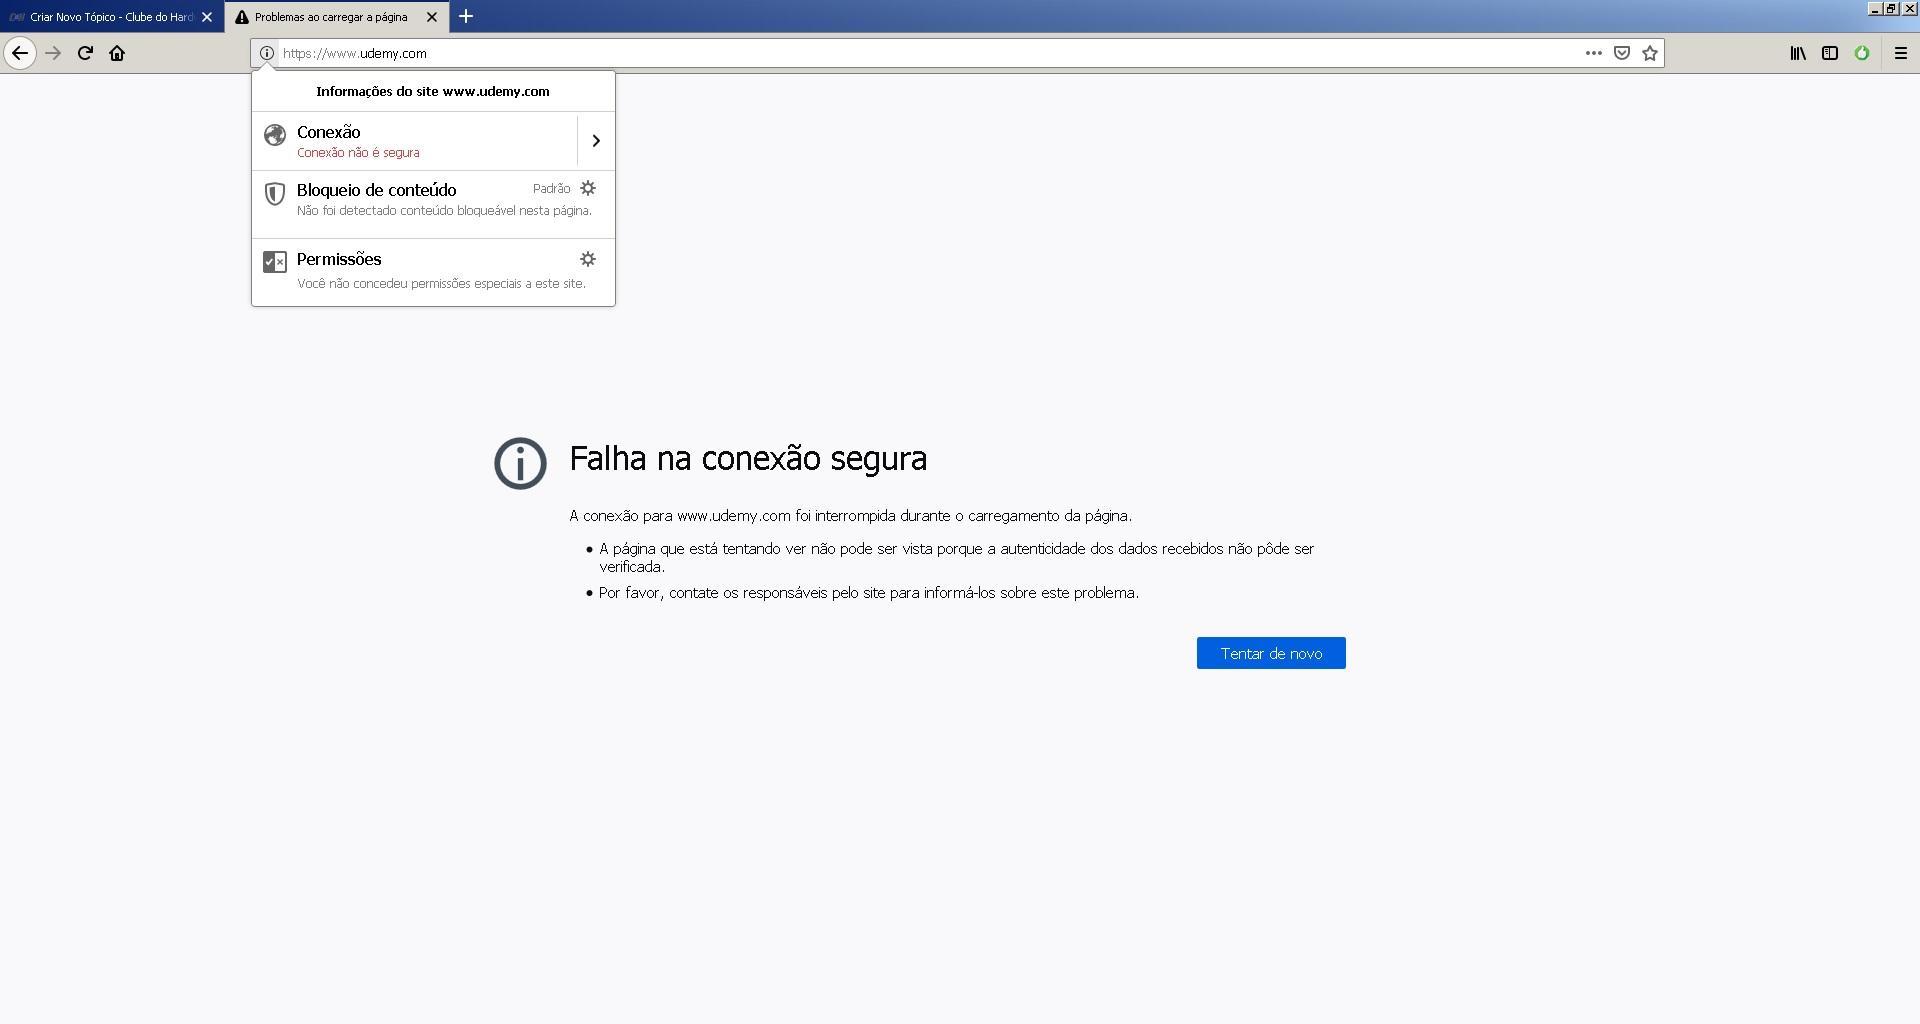Image resolution: width=1920 pixels, height=1024 pixels.
Task: Open page actions three-dots menu
Action: (1593, 53)
